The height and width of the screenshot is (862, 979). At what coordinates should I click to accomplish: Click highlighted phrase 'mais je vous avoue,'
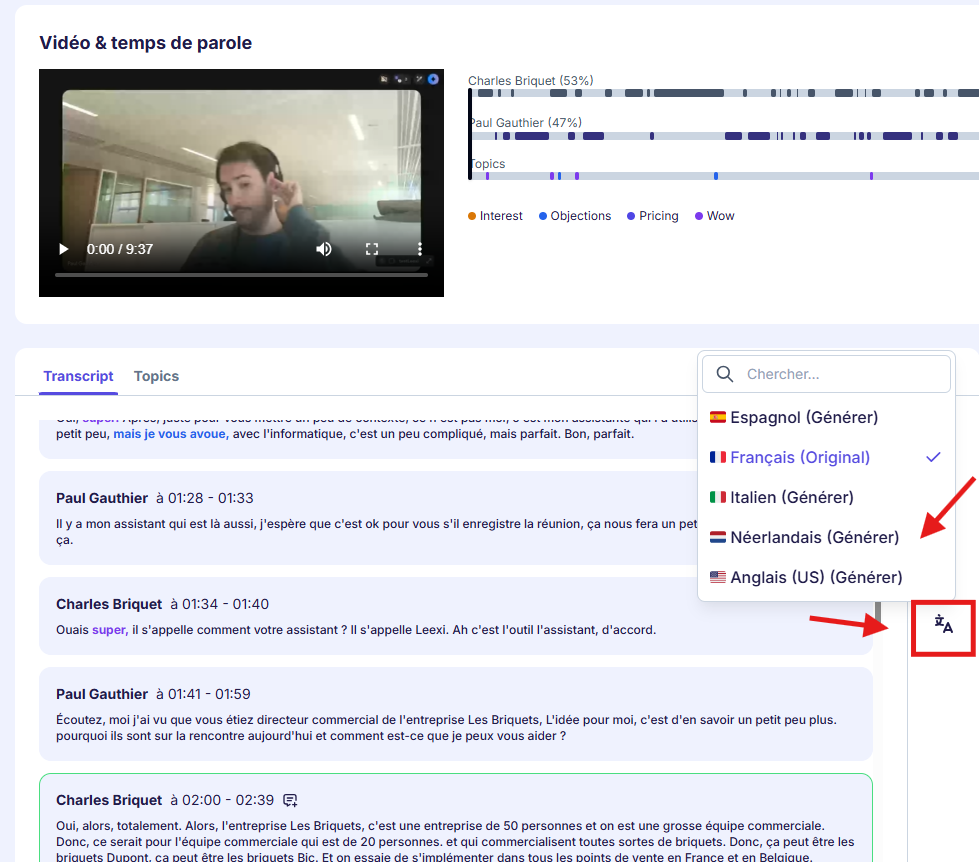click(171, 434)
